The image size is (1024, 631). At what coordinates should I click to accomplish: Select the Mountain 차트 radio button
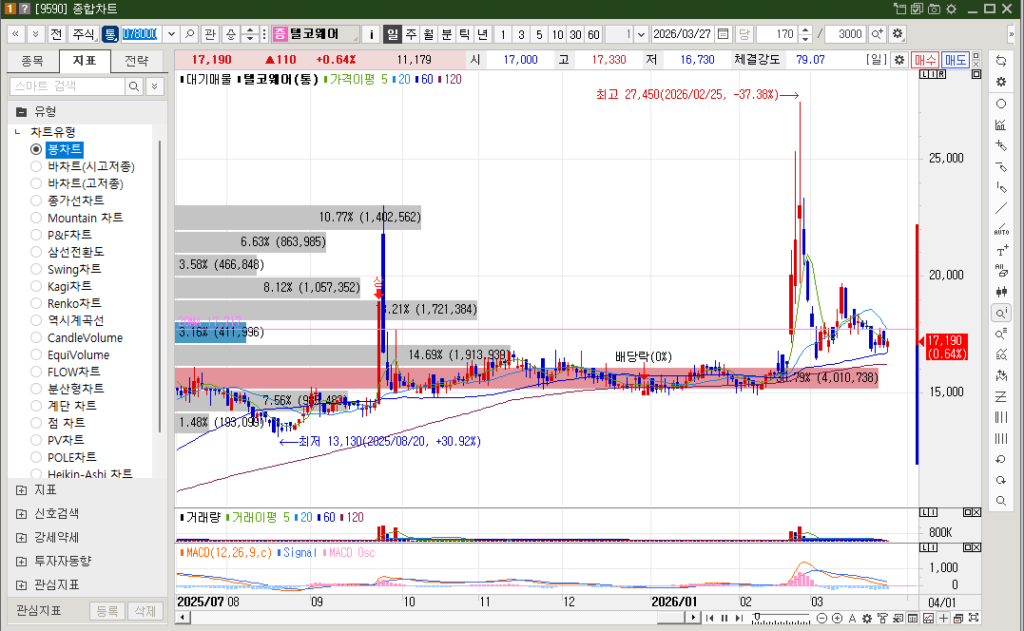[x=36, y=218]
